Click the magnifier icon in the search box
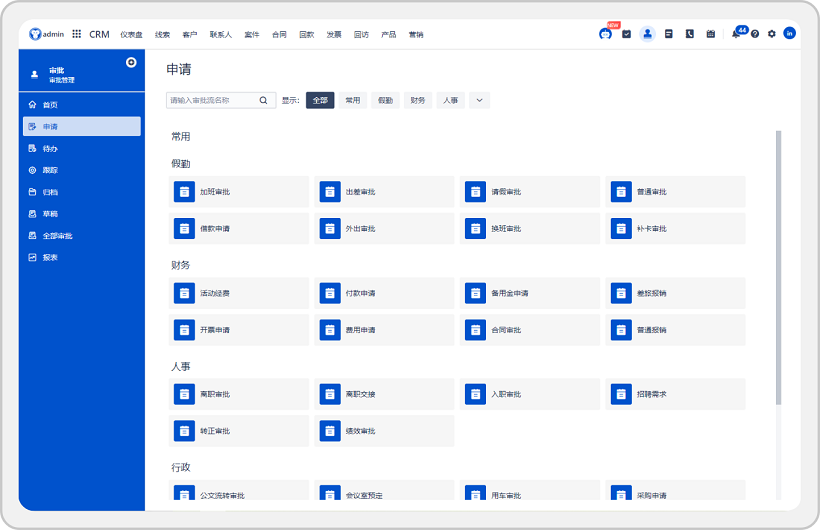The height and width of the screenshot is (530, 820). click(x=264, y=100)
